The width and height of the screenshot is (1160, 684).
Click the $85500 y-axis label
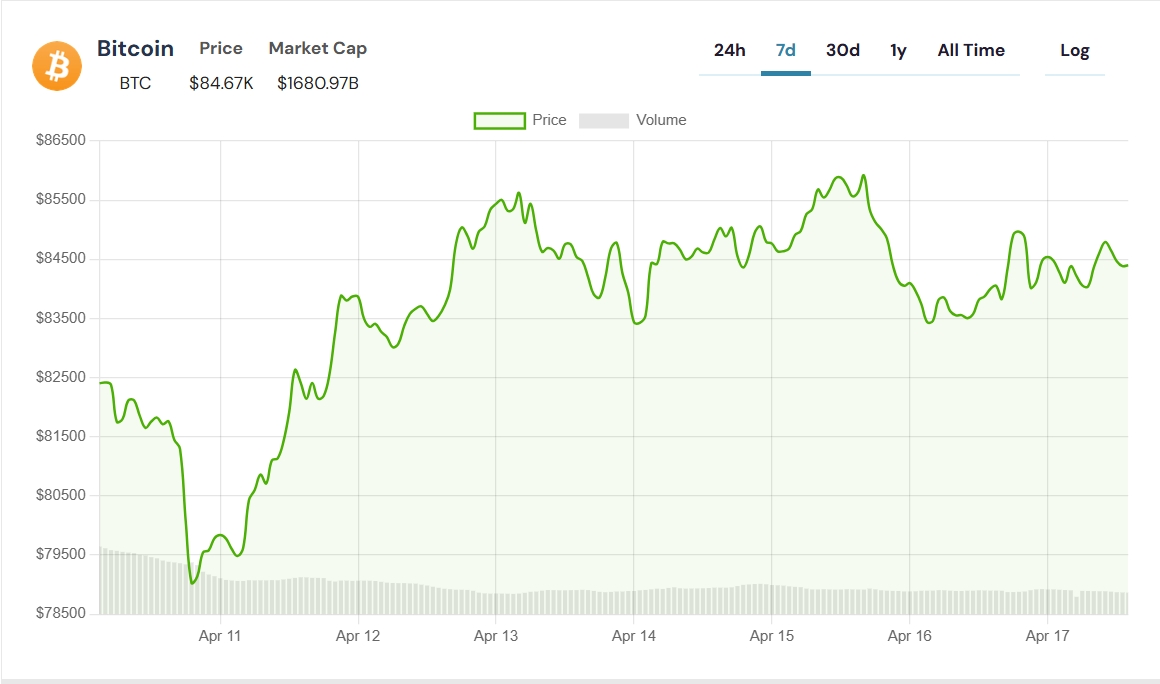tap(61, 199)
